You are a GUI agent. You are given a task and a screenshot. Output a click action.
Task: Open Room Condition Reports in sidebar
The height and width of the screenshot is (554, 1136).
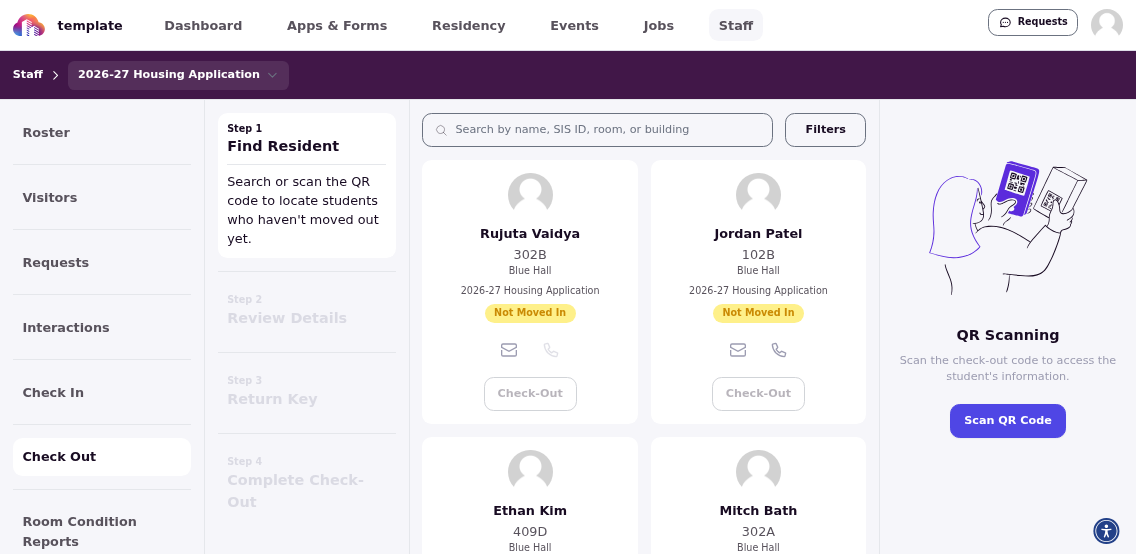pyautogui.click(x=102, y=532)
